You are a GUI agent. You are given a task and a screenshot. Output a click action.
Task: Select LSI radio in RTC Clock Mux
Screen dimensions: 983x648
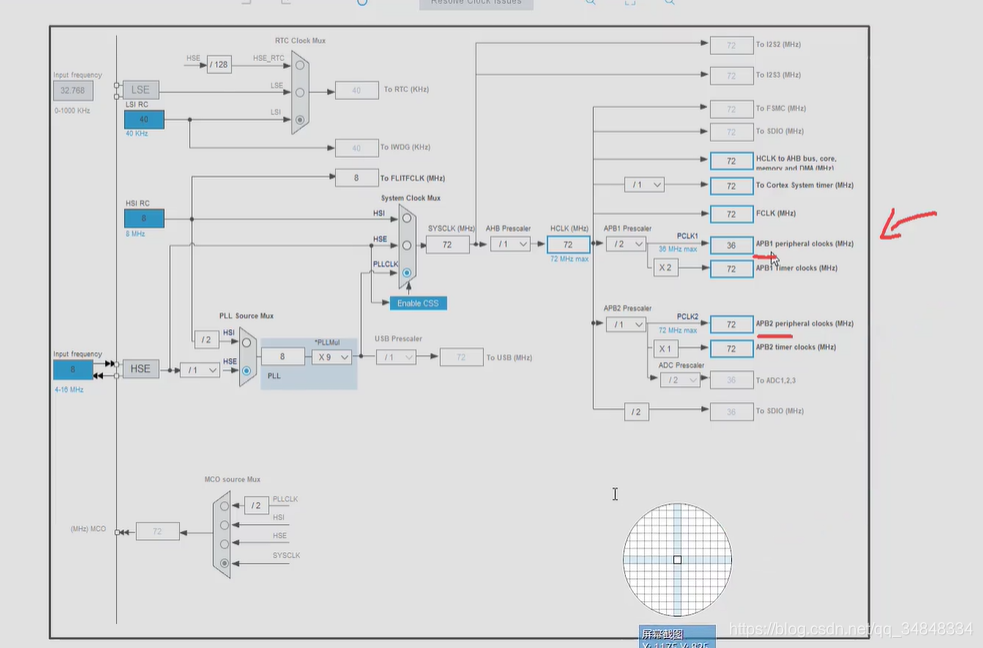[x=300, y=120]
